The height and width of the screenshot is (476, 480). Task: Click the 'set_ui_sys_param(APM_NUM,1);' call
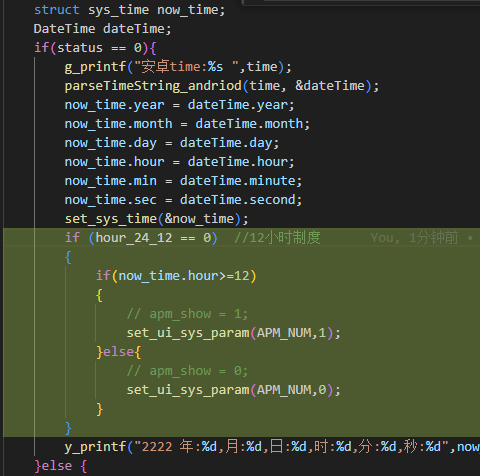(233, 333)
